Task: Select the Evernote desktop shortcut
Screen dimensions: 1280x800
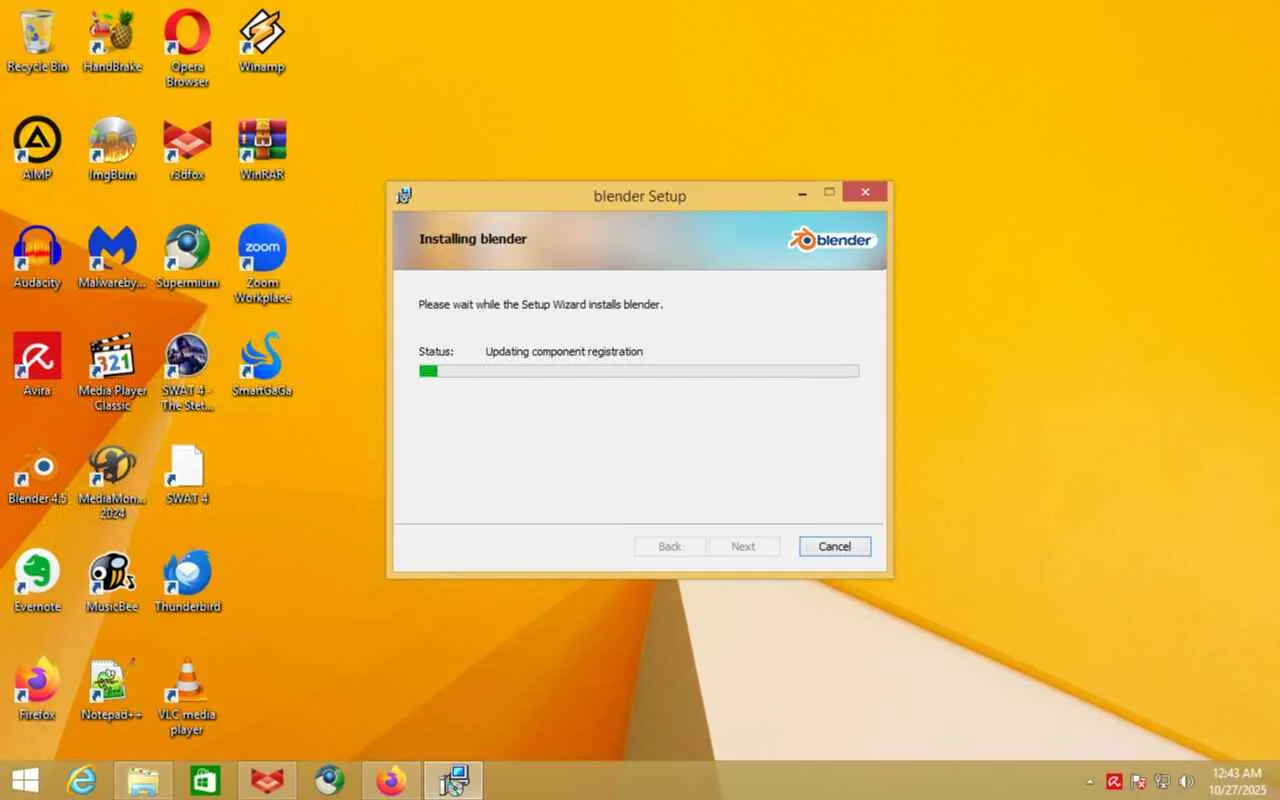Action: (x=37, y=581)
